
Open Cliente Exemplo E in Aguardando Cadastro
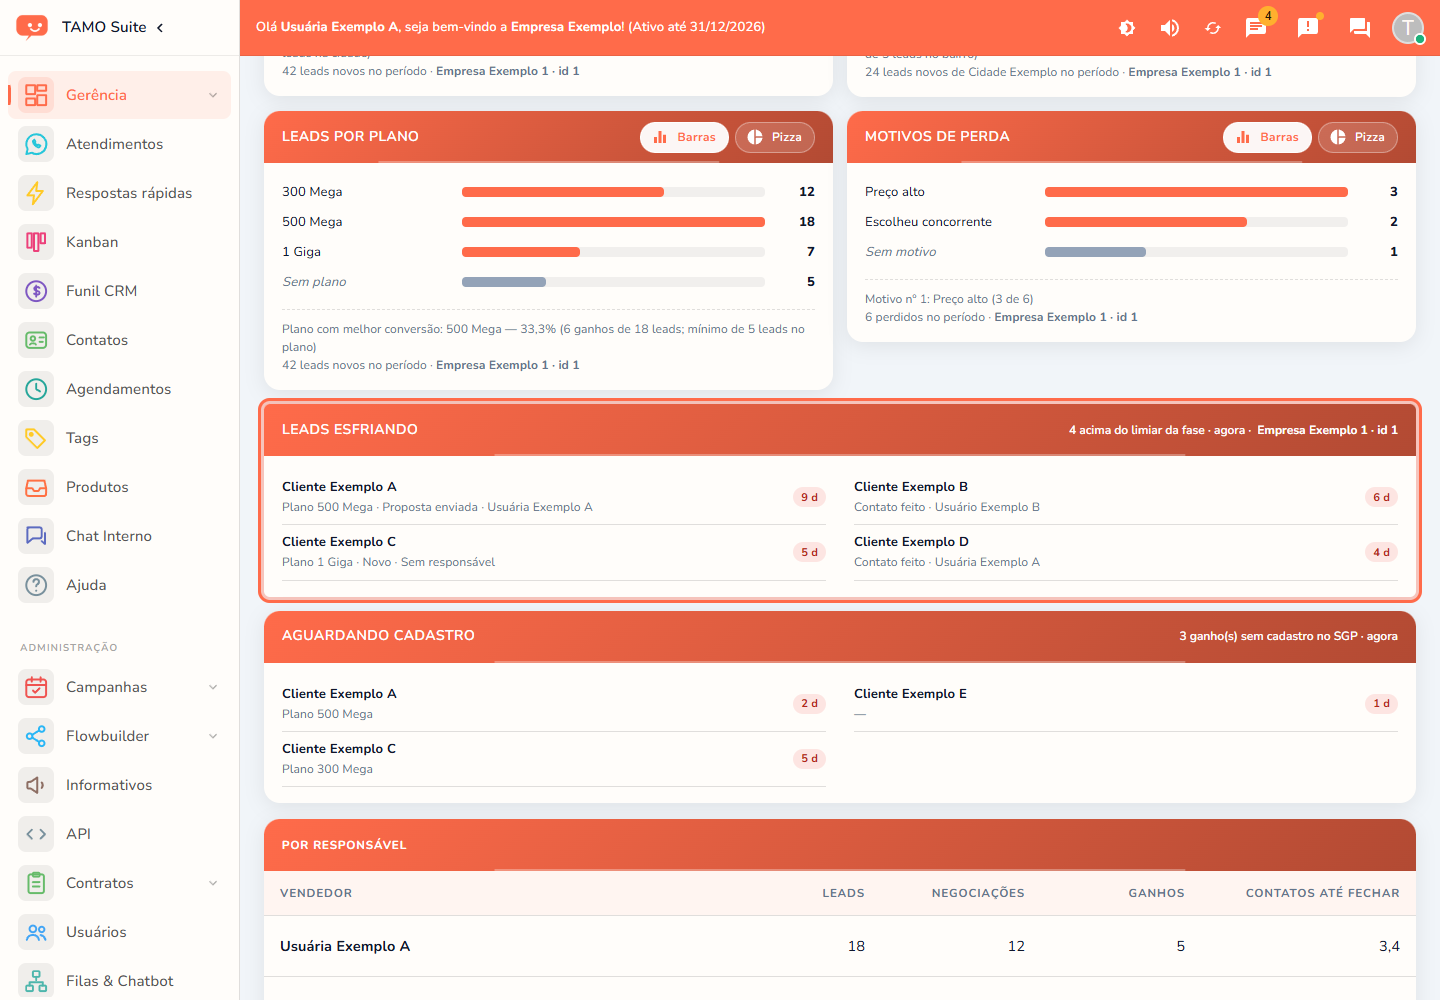coord(1126,704)
